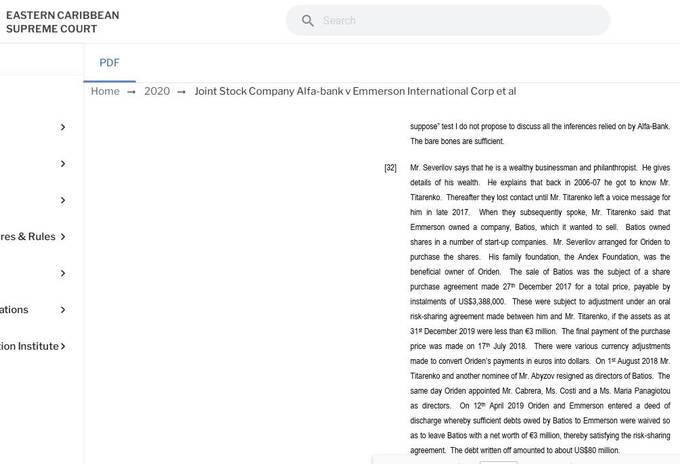Select the PDF tab
Image resolution: width=680 pixels, height=464 pixels.
tap(109, 63)
